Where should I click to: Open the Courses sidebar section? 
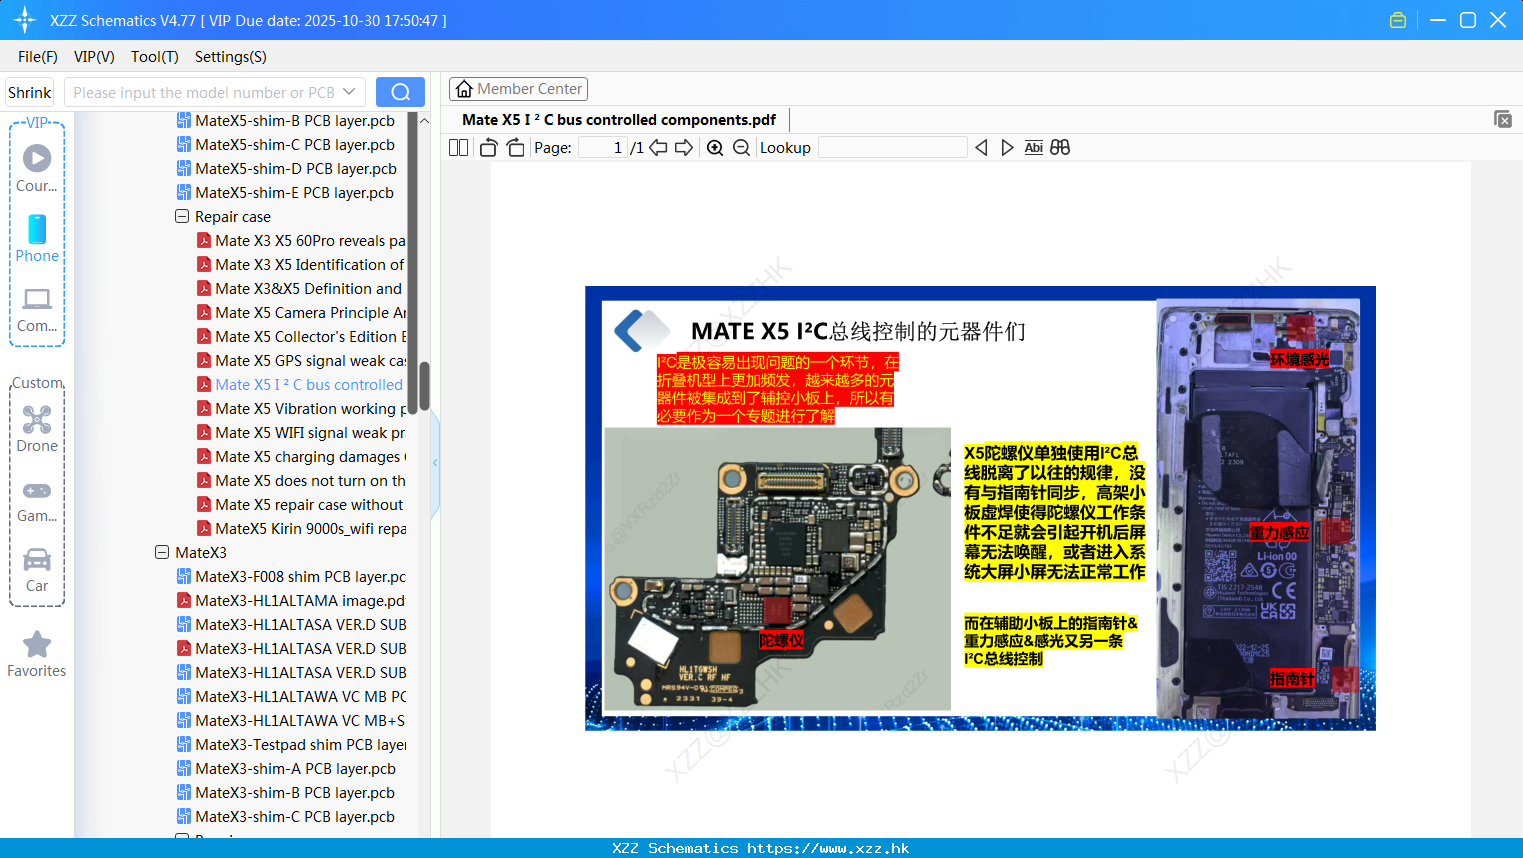point(37,169)
